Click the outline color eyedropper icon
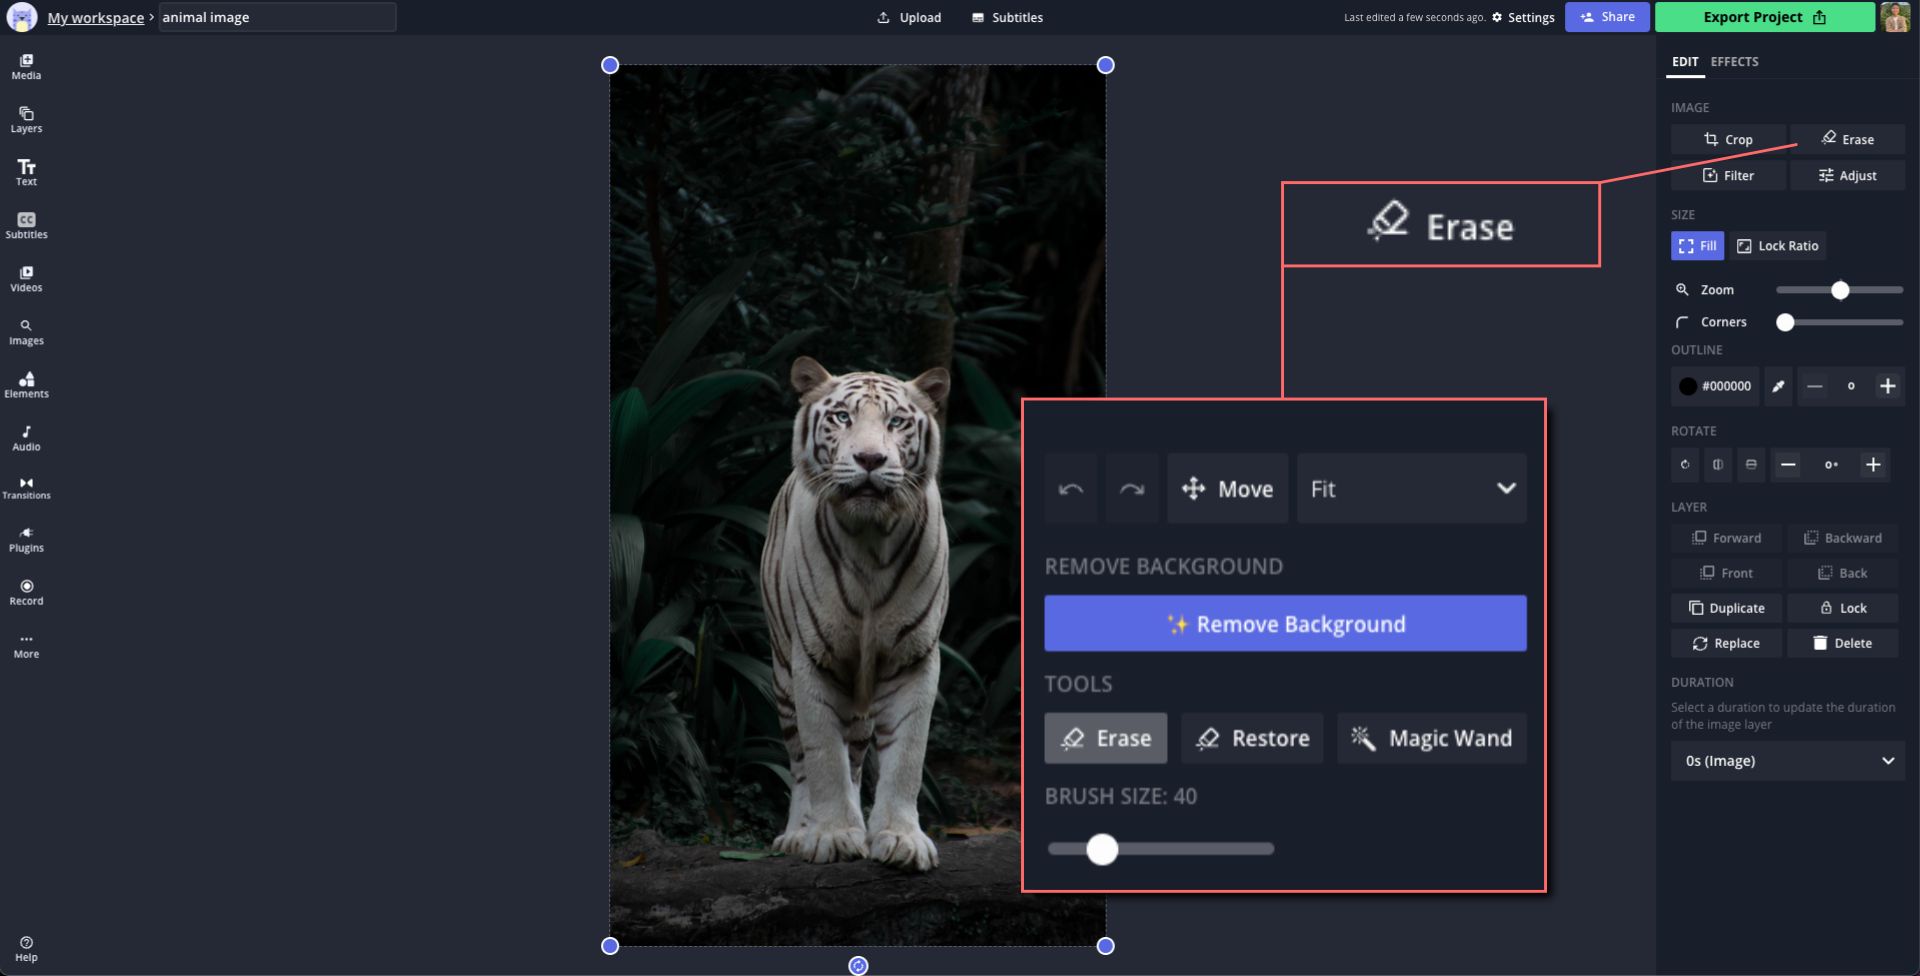 [x=1778, y=386]
